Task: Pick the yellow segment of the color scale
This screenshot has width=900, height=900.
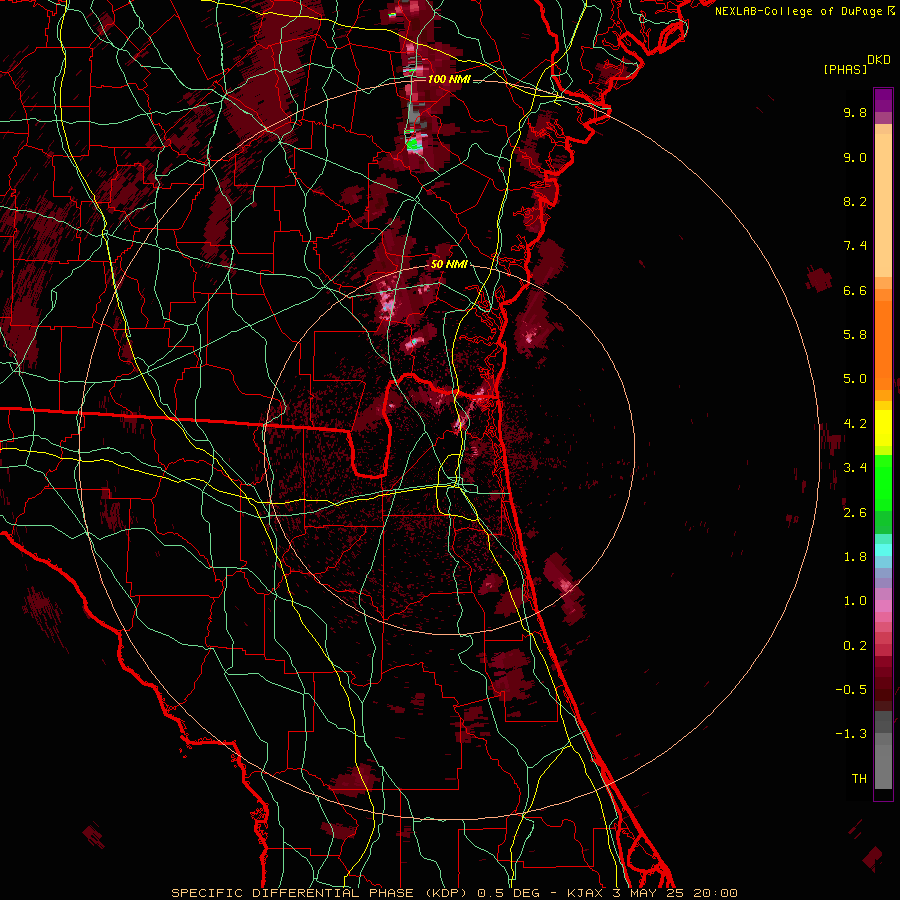Action: [x=883, y=428]
